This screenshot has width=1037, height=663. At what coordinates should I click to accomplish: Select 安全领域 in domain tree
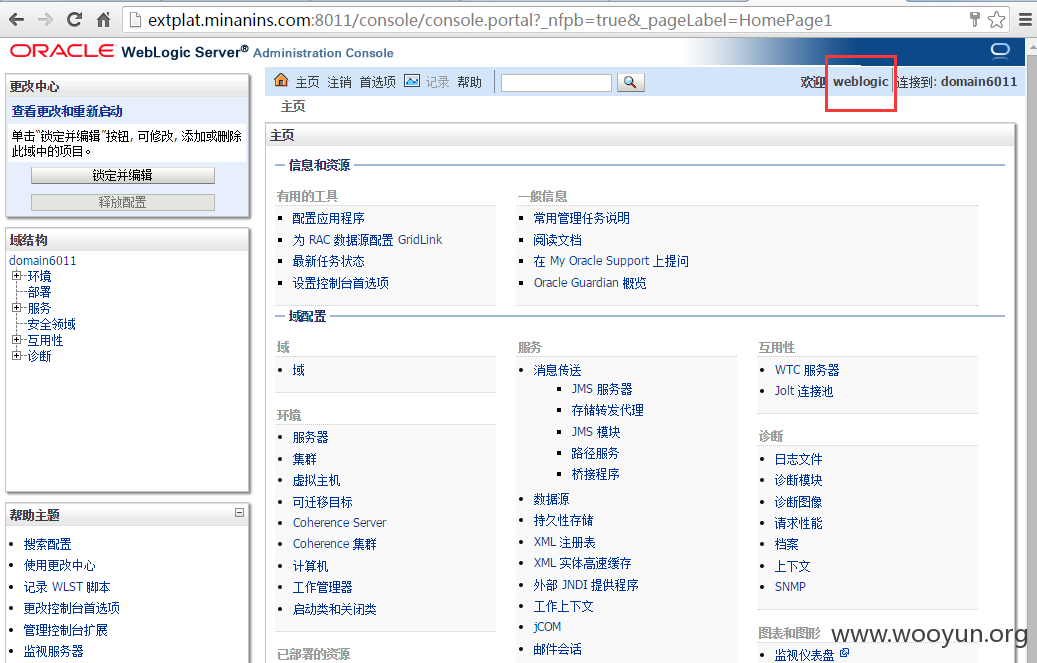[52, 324]
